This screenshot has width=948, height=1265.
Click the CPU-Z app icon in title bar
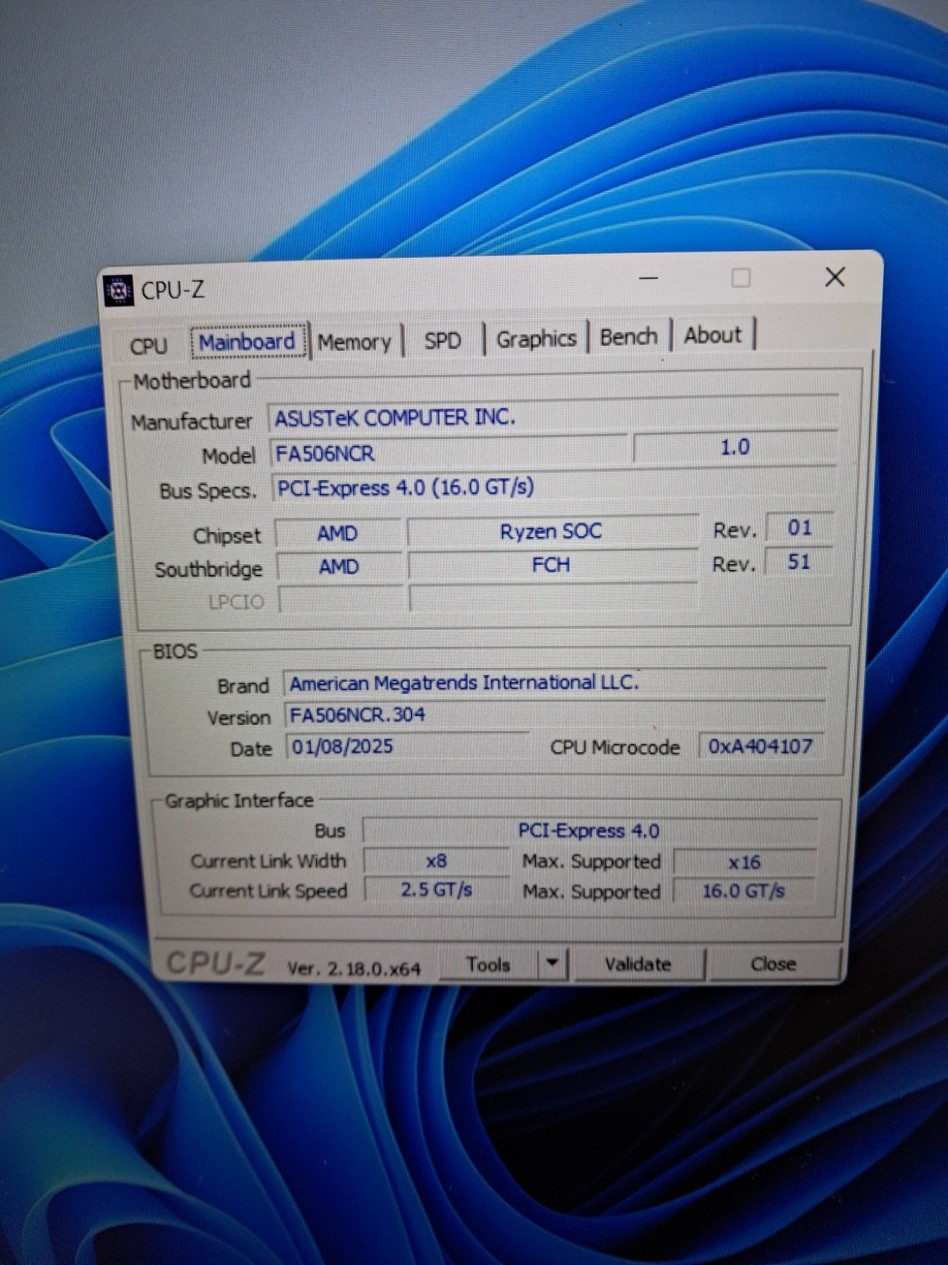(x=120, y=290)
